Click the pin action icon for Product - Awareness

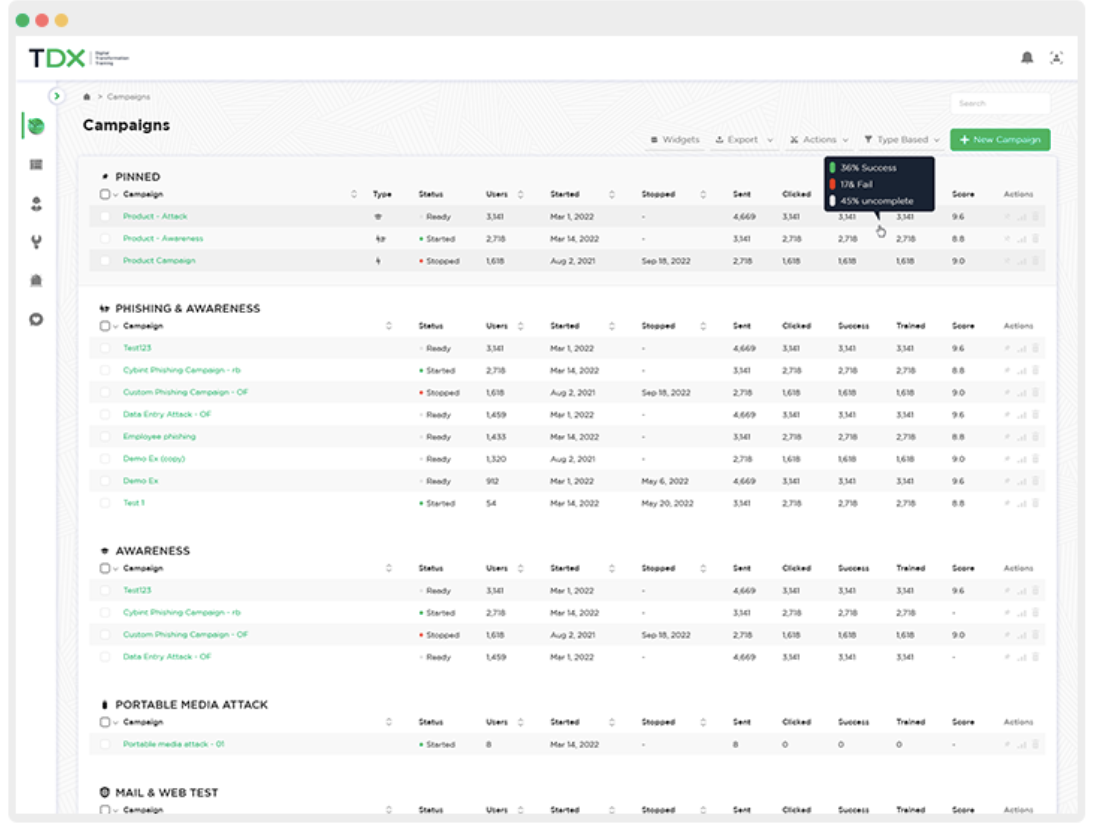pos(1007,239)
